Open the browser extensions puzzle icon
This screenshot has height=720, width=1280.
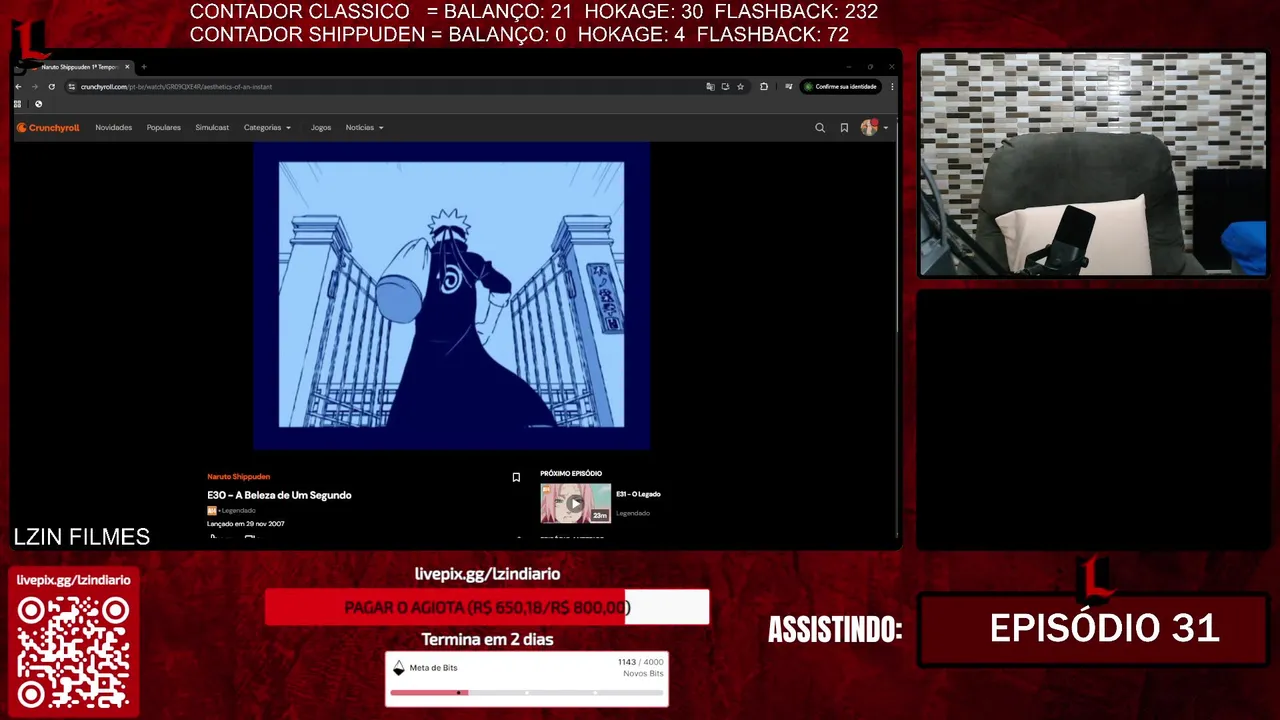(764, 87)
